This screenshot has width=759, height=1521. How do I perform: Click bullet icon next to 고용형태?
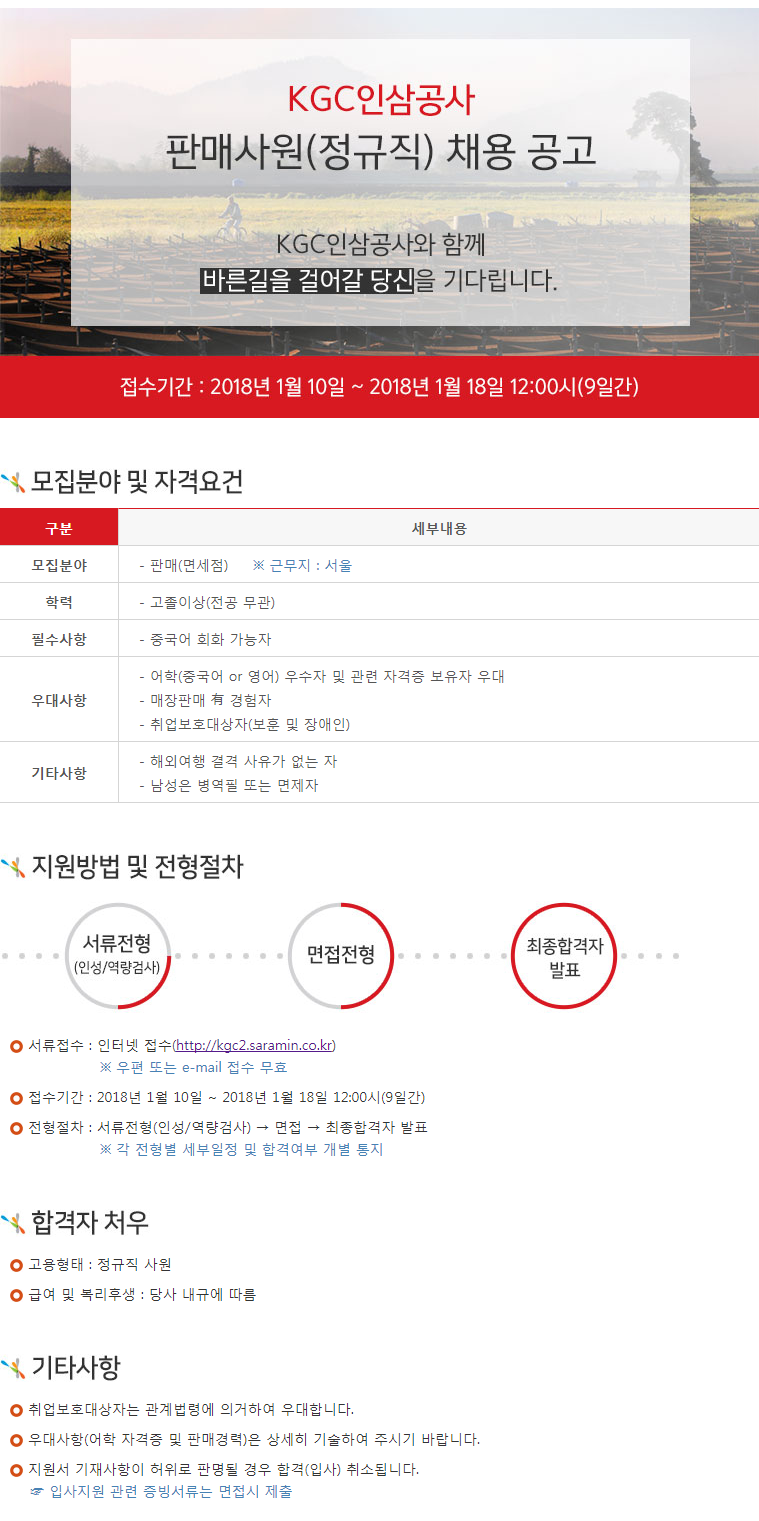[16, 1265]
